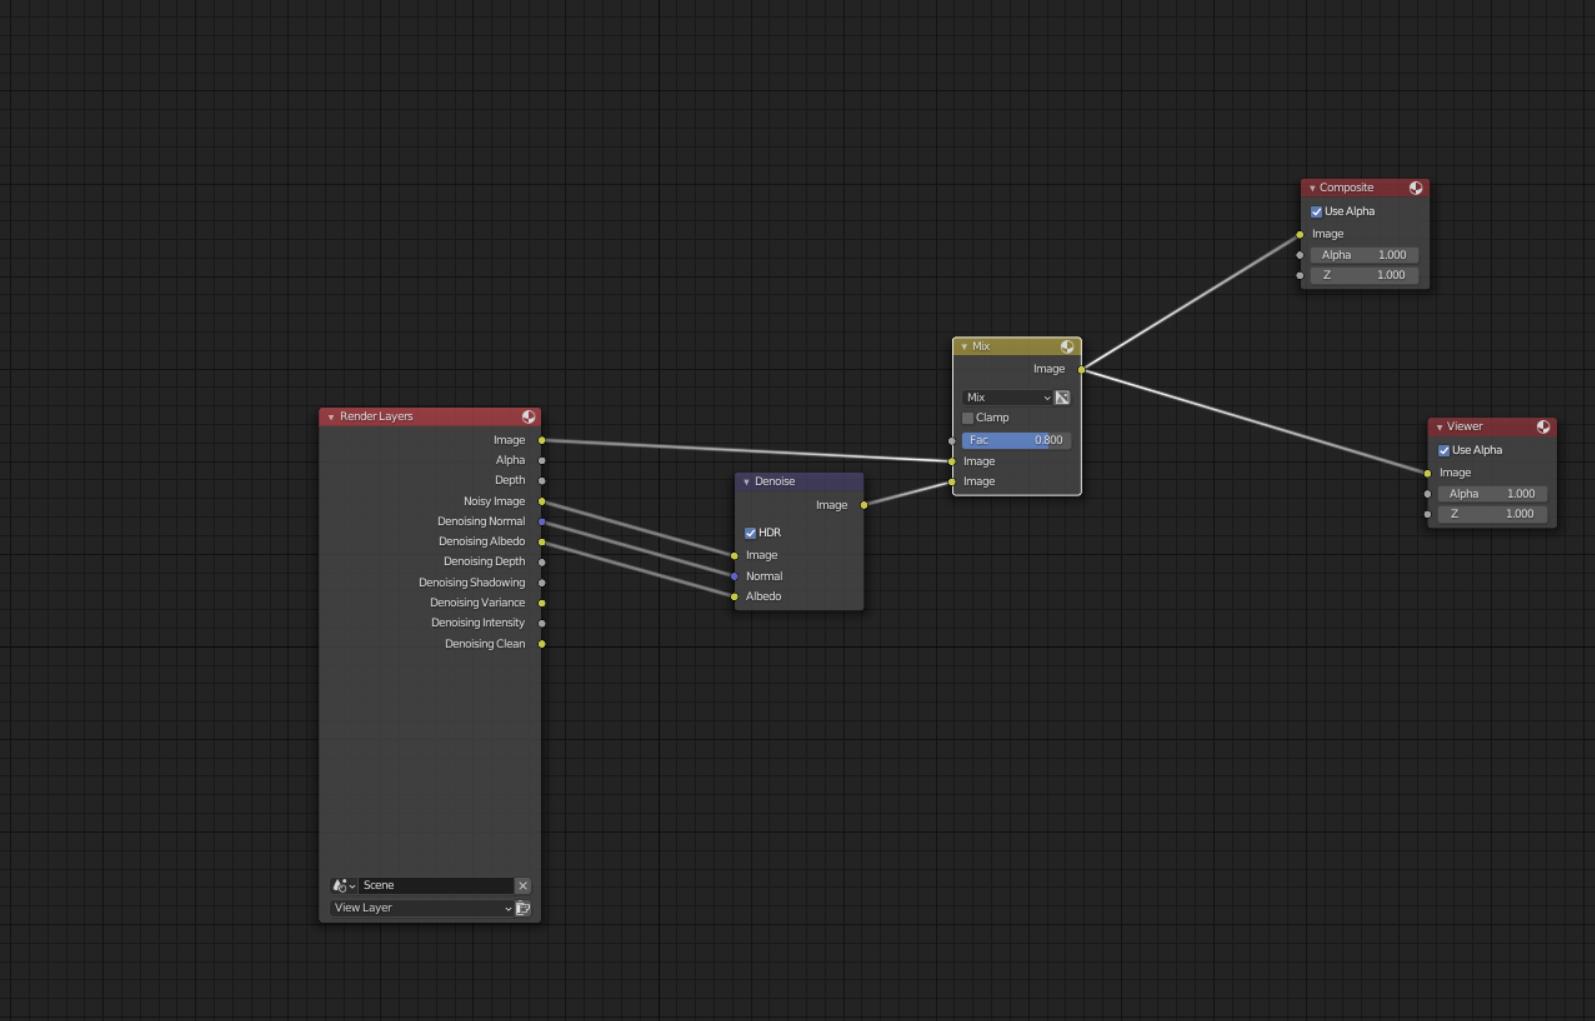Click the Viewer node preview icon
This screenshot has width=1595, height=1021.
click(x=1543, y=427)
